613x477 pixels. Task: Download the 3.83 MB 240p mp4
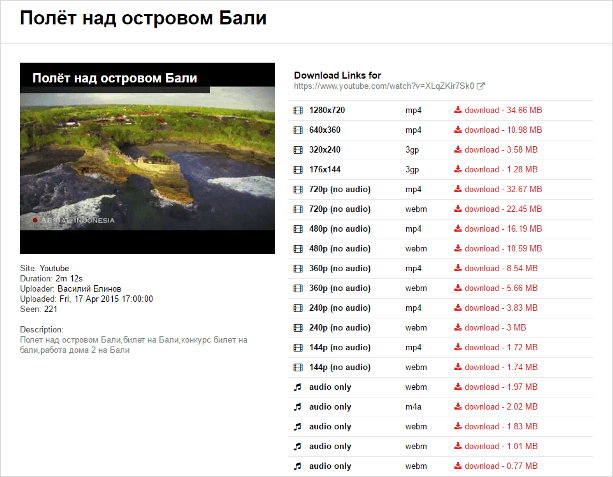495,308
